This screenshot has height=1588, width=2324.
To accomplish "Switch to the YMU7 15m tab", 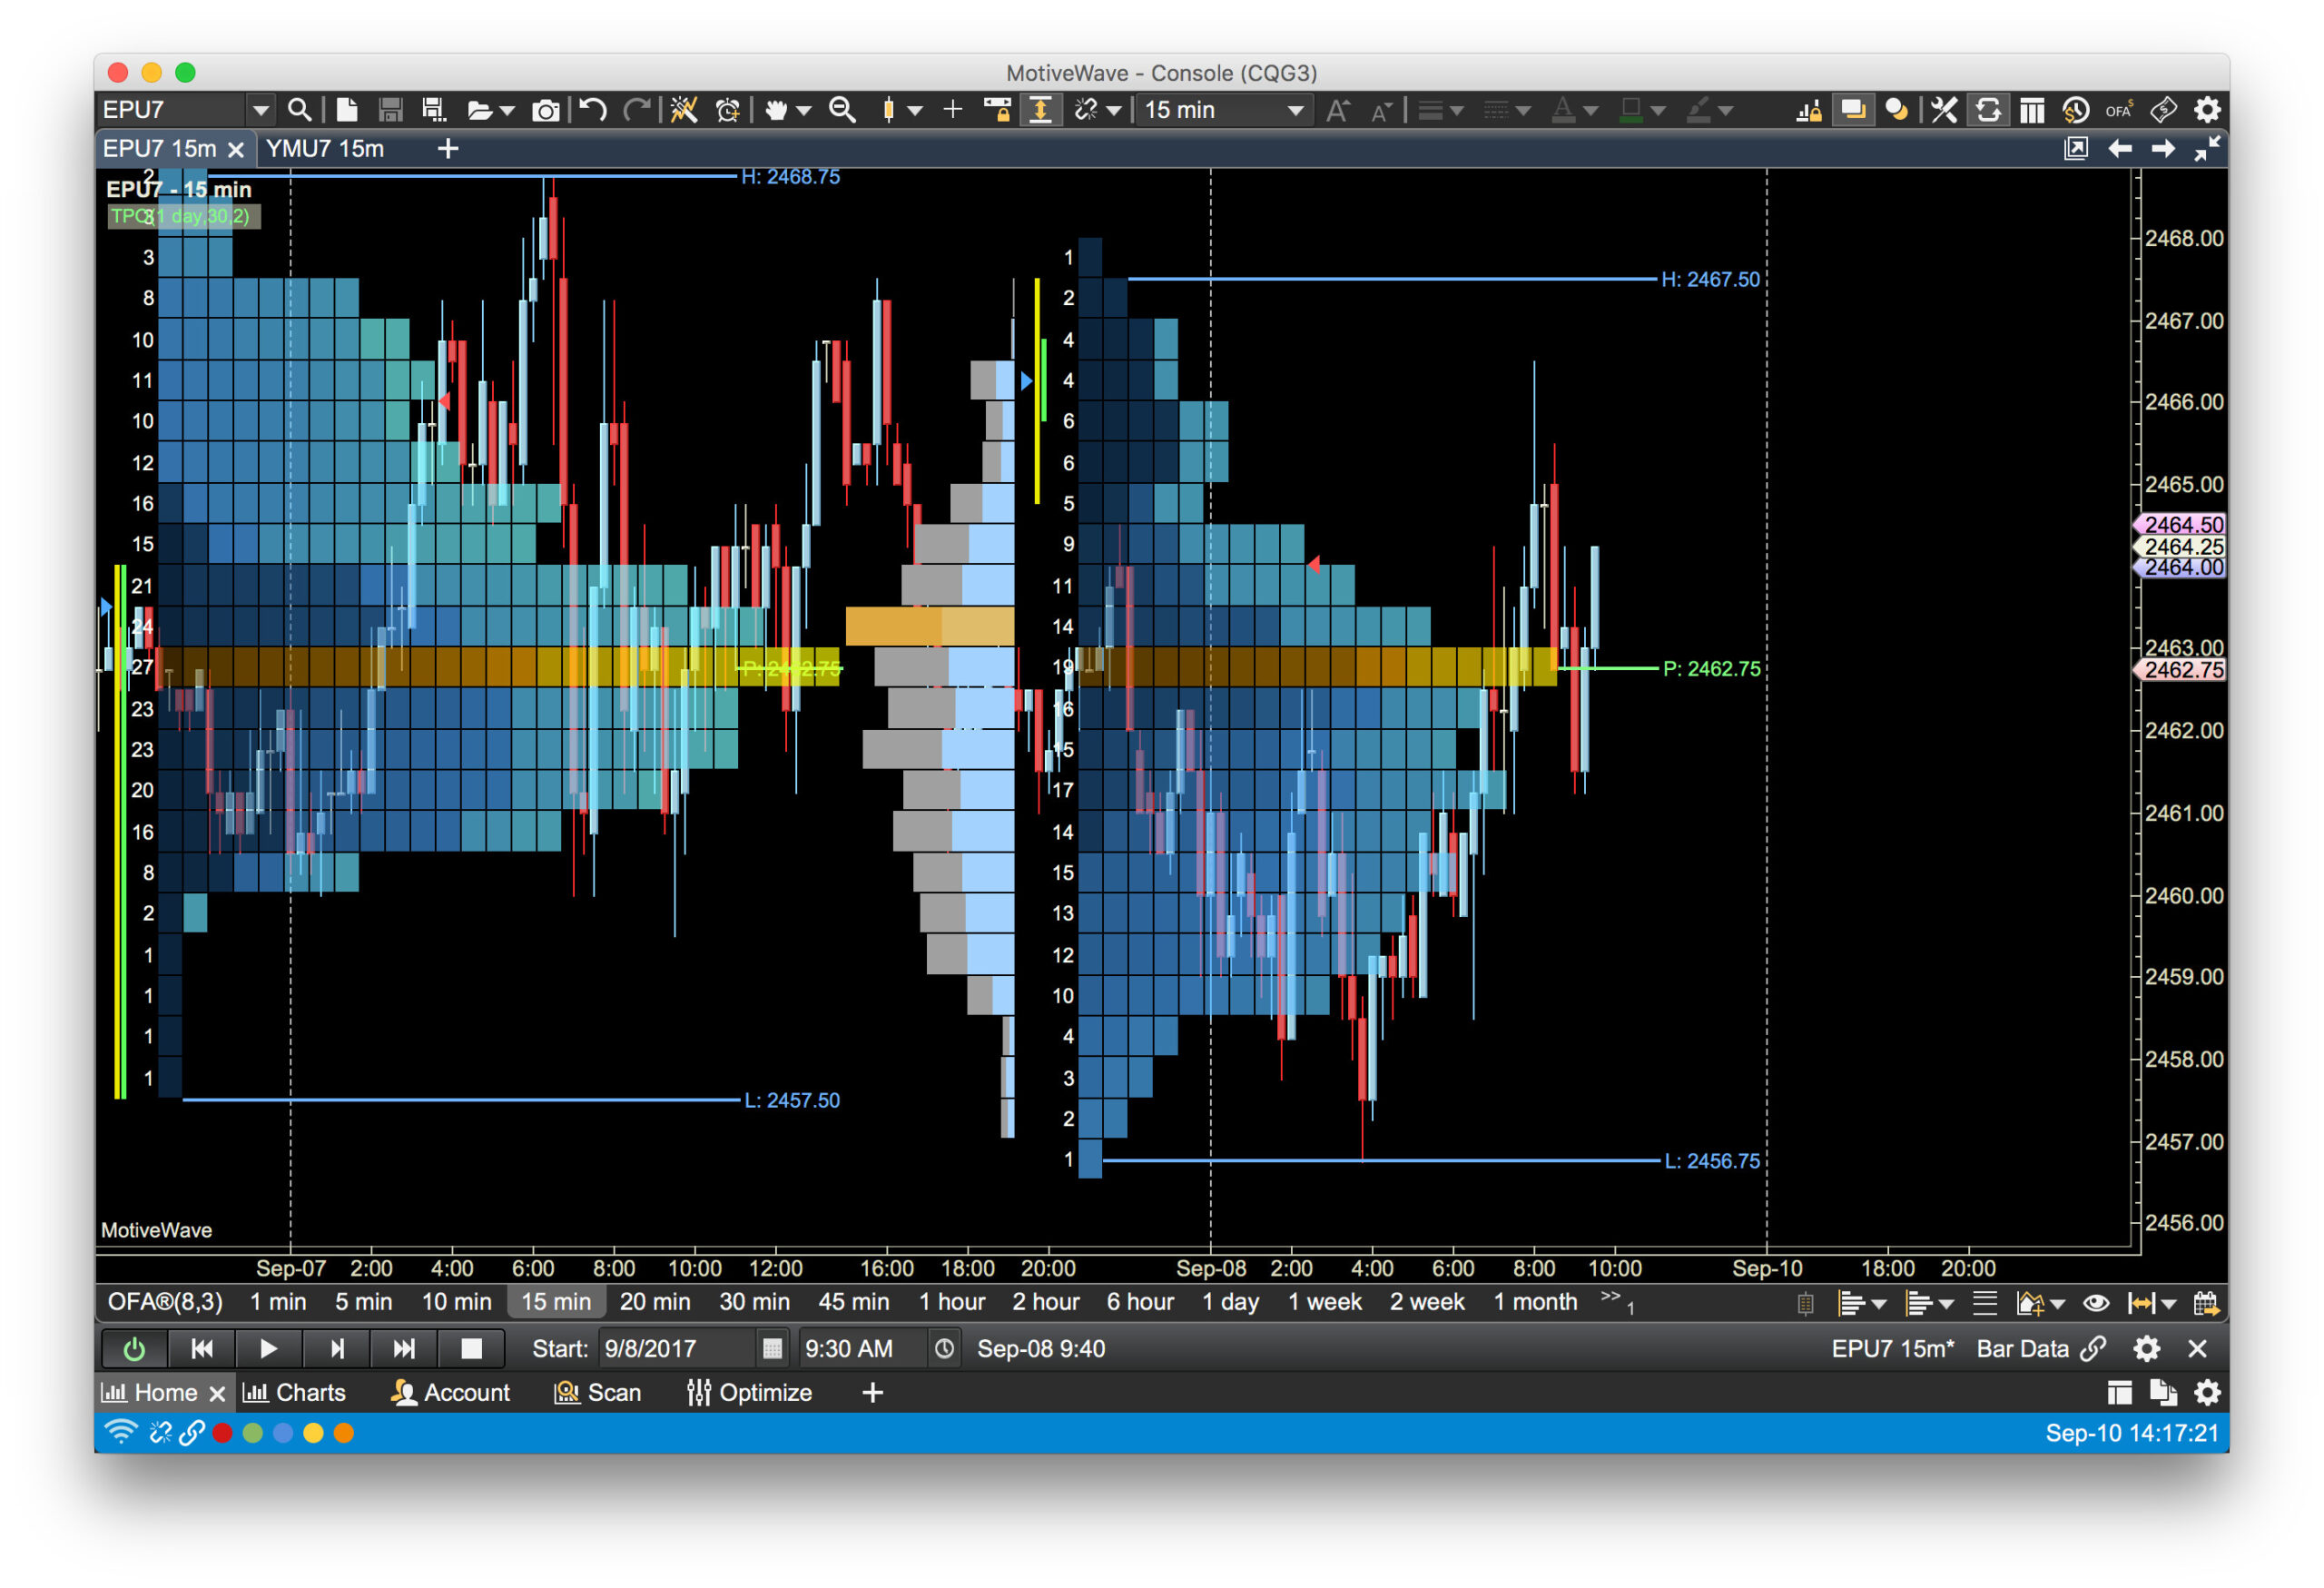I will tap(325, 149).
